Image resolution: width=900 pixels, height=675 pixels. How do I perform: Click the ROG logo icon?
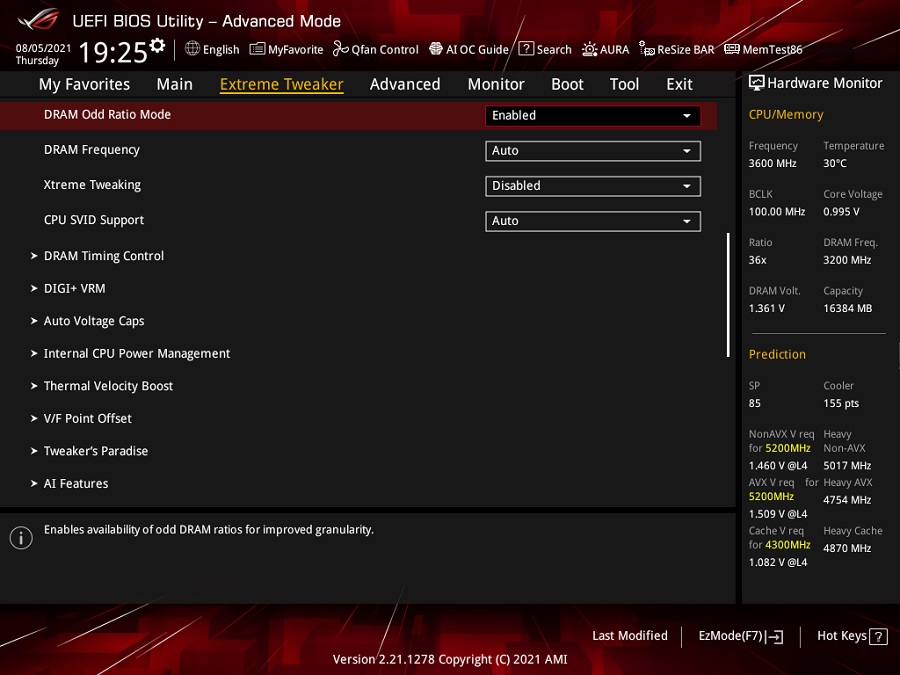click(x=38, y=19)
